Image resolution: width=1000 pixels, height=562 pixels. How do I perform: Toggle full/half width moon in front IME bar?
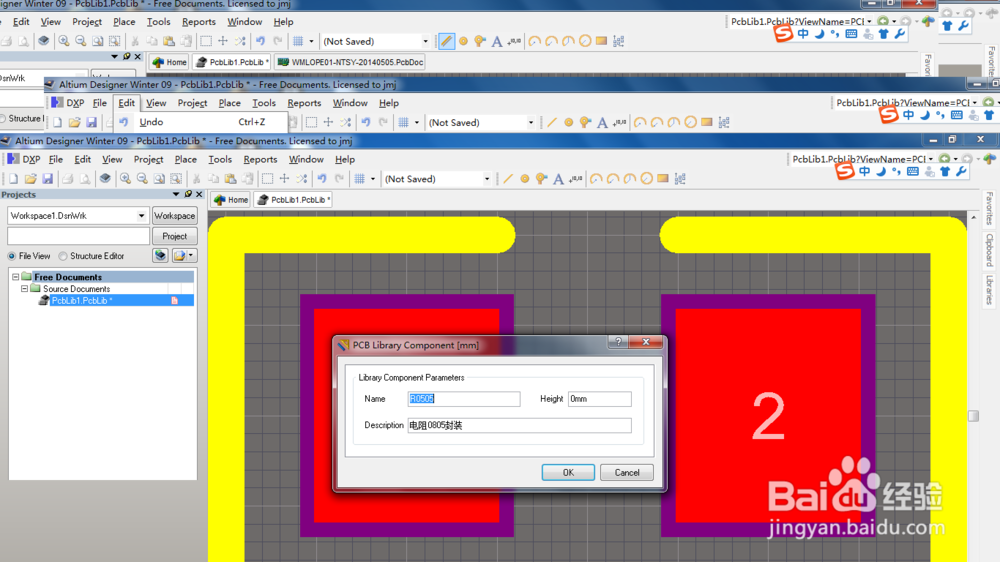coord(881,172)
